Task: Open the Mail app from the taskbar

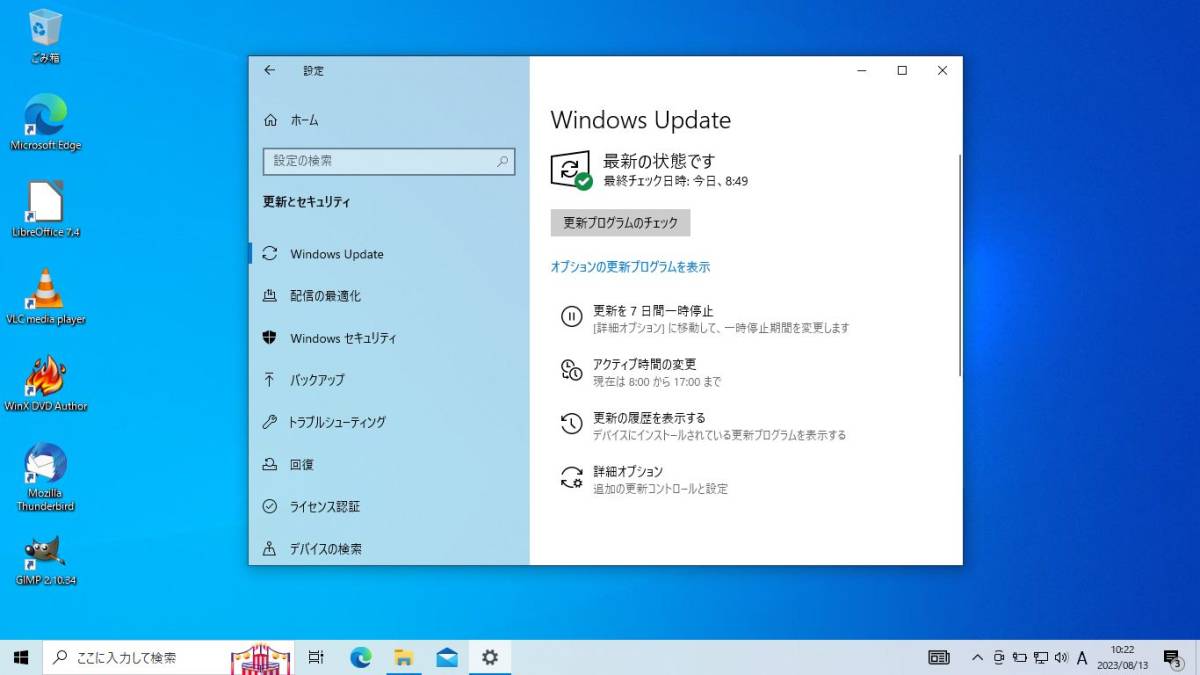Action: point(447,657)
